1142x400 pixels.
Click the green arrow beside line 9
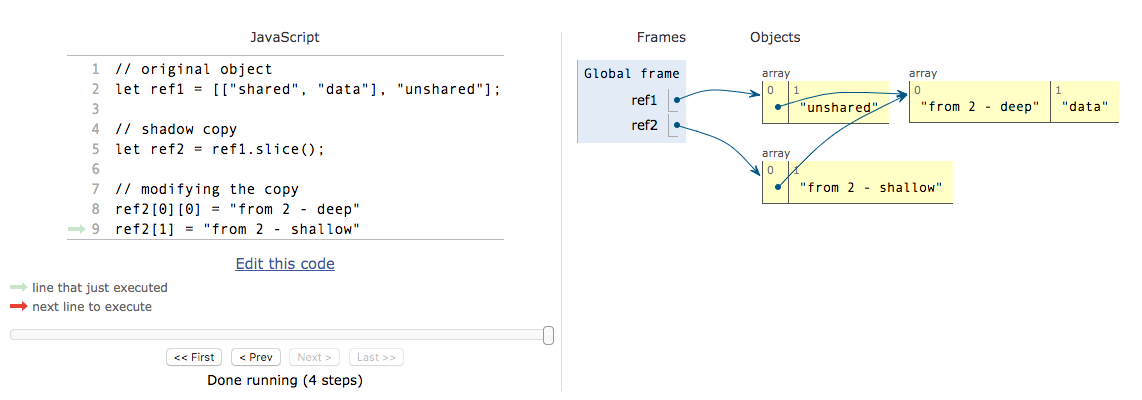(x=76, y=230)
